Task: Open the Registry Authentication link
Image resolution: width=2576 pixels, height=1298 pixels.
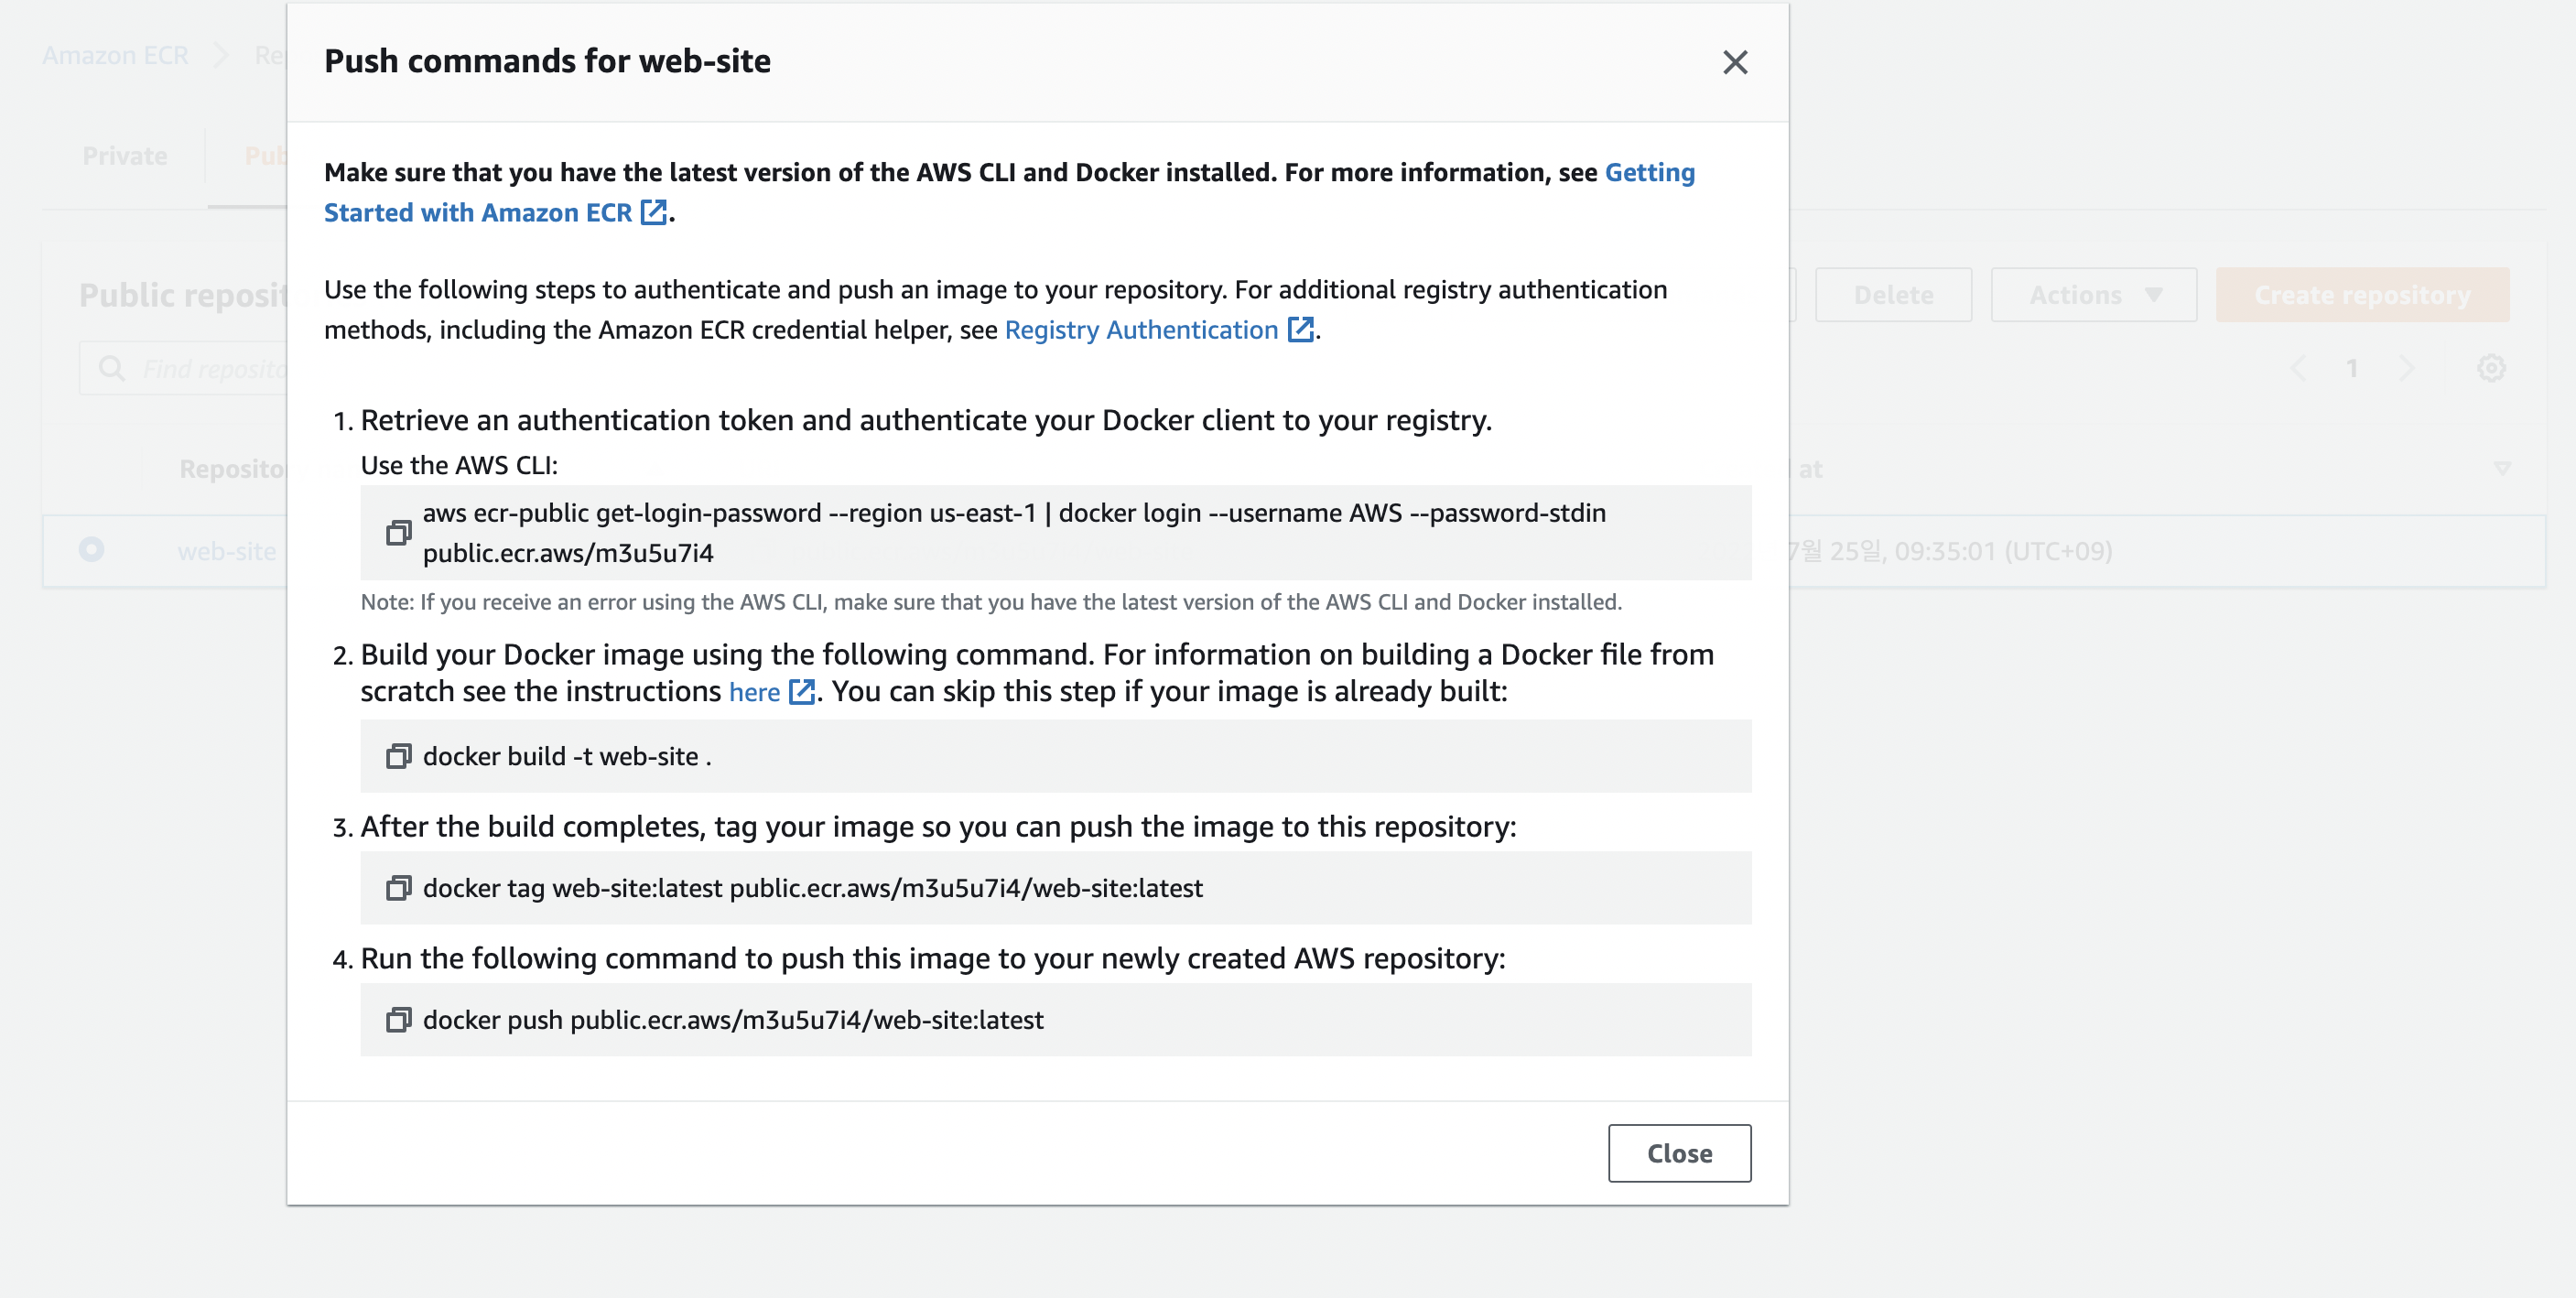Action: pyautogui.click(x=1141, y=330)
